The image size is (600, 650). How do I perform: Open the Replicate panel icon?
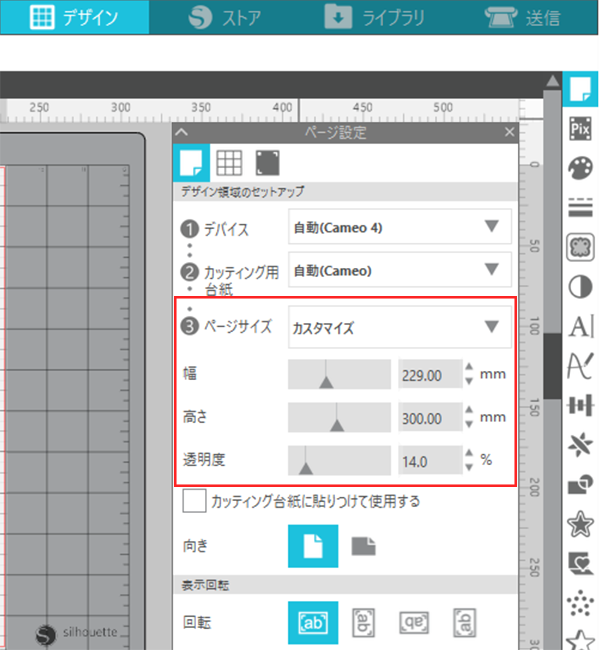click(x=580, y=444)
